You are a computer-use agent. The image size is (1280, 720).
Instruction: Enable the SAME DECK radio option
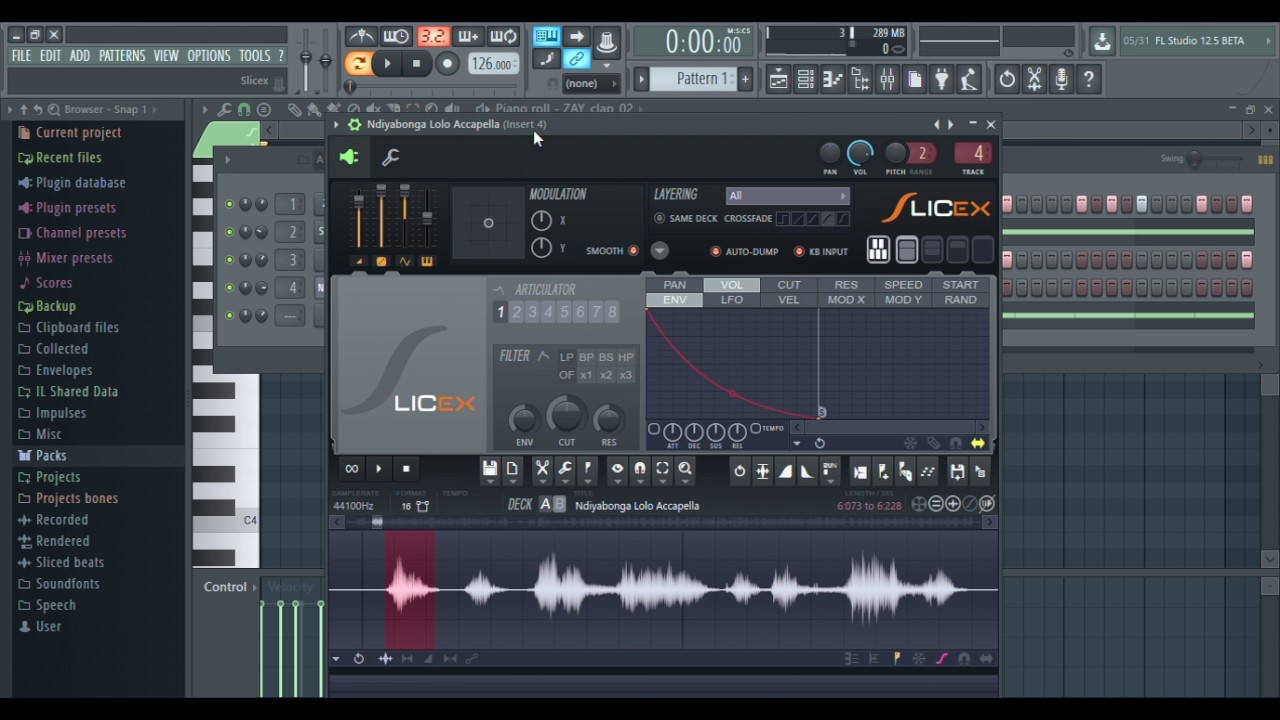(x=659, y=218)
